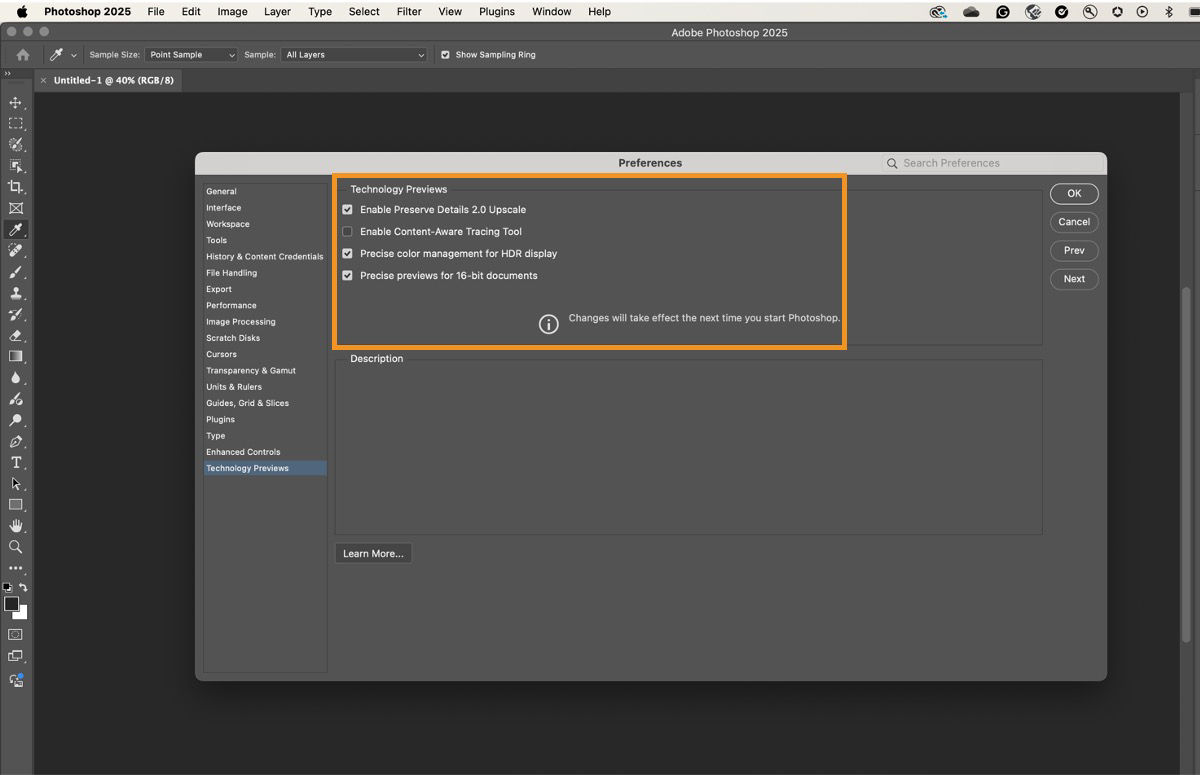The width and height of the screenshot is (1200, 775).
Task: Confirm preferences with the OK button
Action: click(x=1073, y=193)
